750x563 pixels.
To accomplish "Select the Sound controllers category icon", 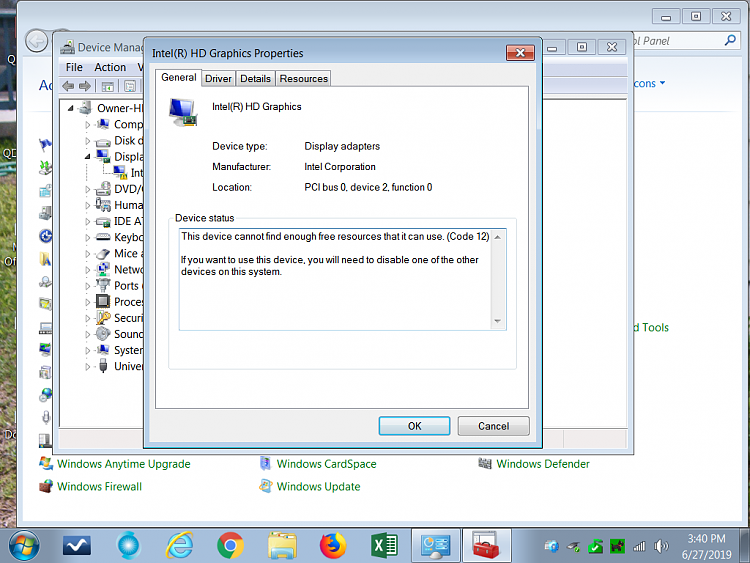I will [103, 334].
